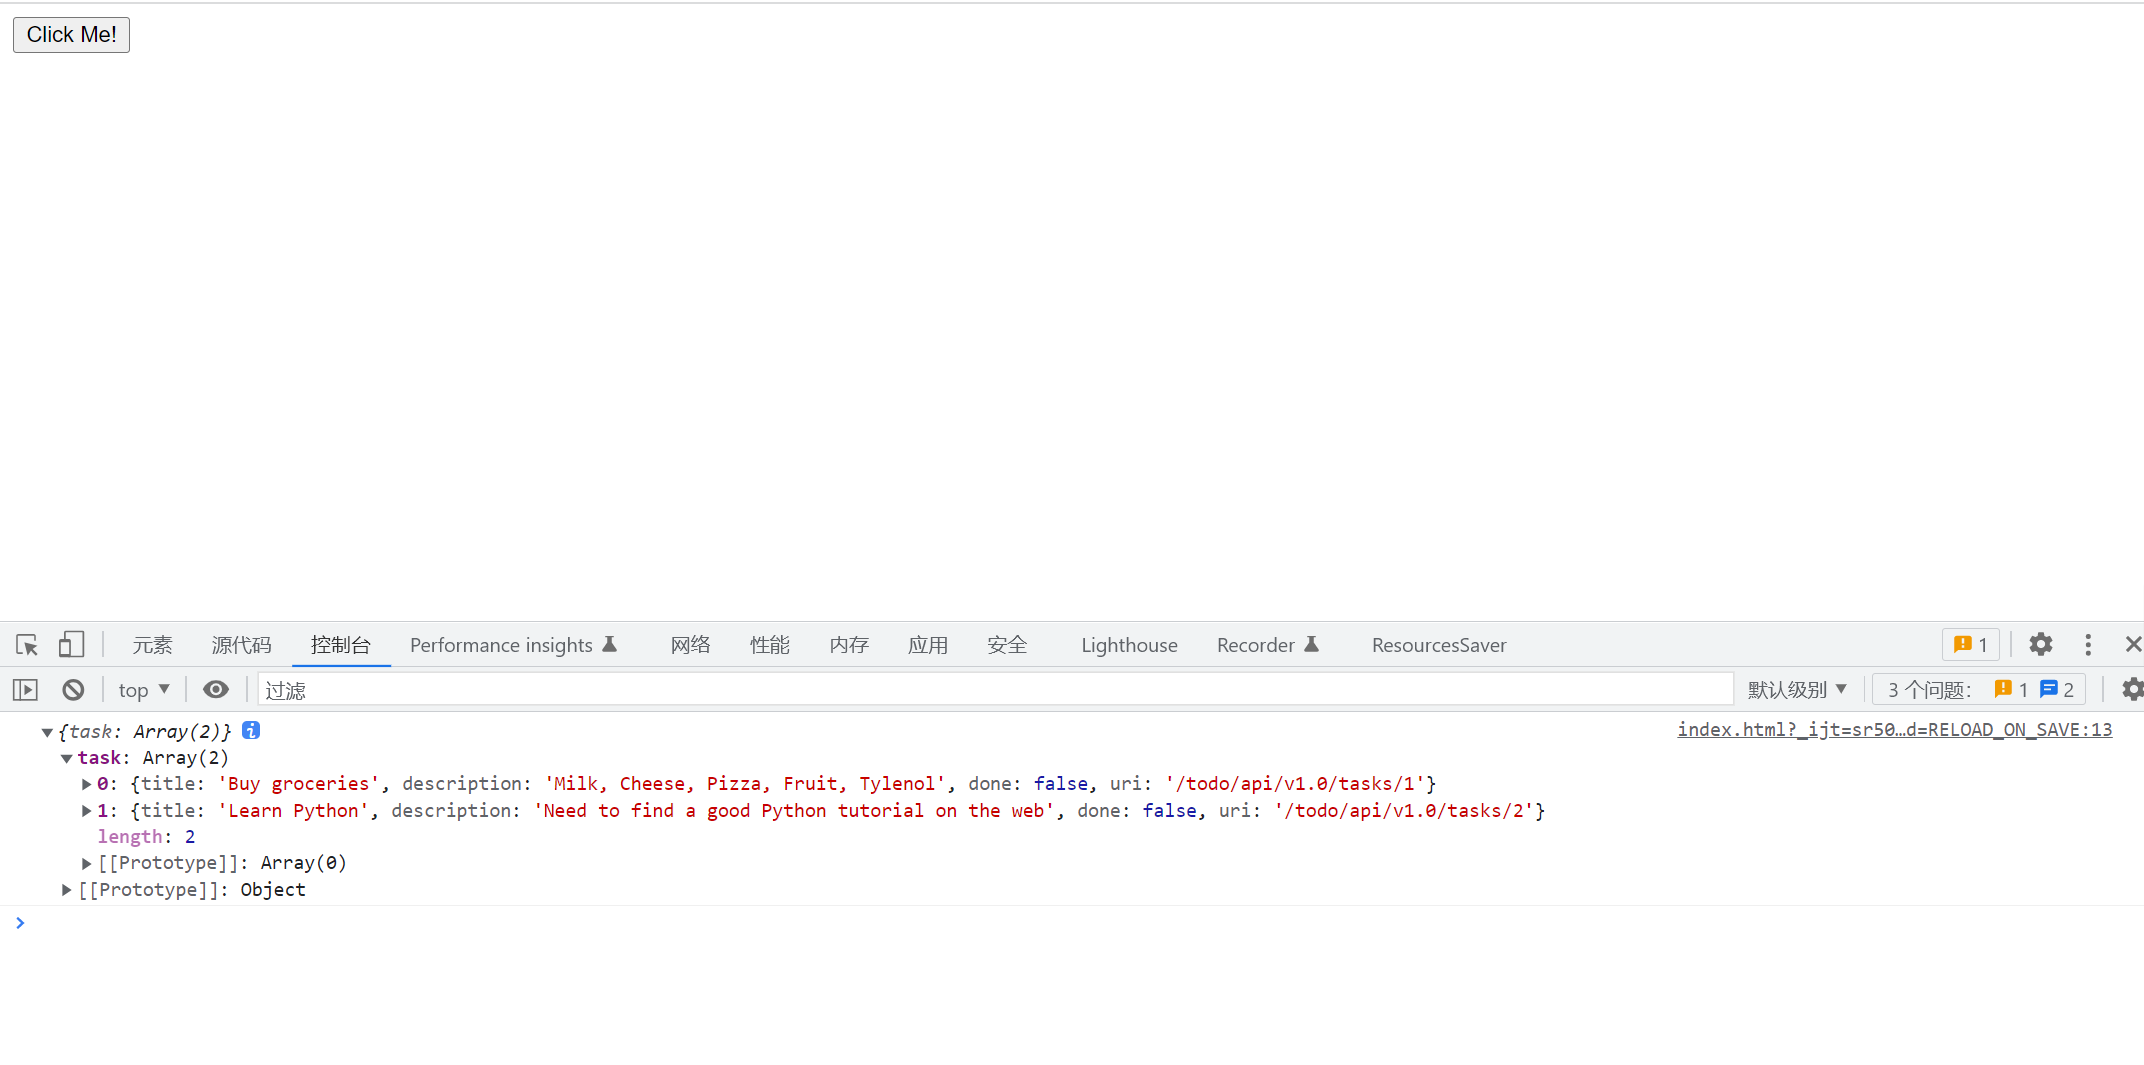This screenshot has width=2144, height=1065.
Task: Expand [[Prototype]]: Object node
Action: pyautogui.click(x=66, y=890)
